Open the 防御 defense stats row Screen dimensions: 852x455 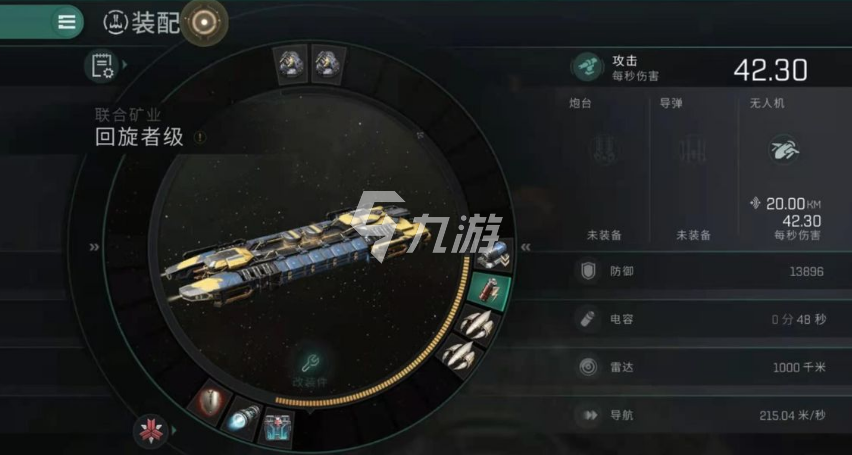(701, 271)
